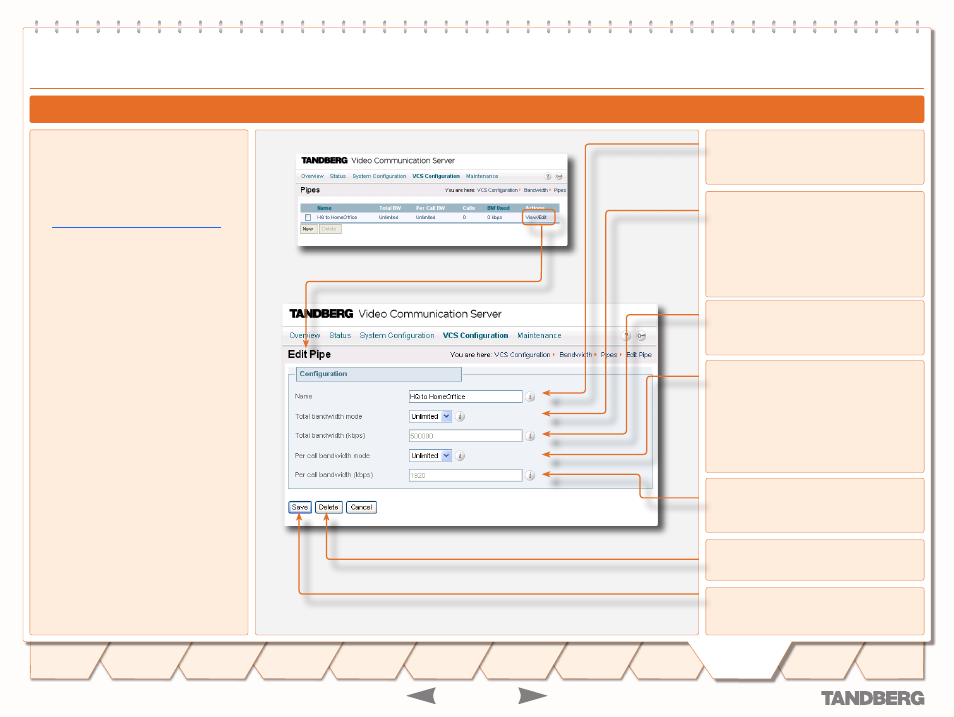The width and height of the screenshot is (954, 717).
Task: Click the help icon on the Edit Pipe page
Action: [x=627, y=336]
